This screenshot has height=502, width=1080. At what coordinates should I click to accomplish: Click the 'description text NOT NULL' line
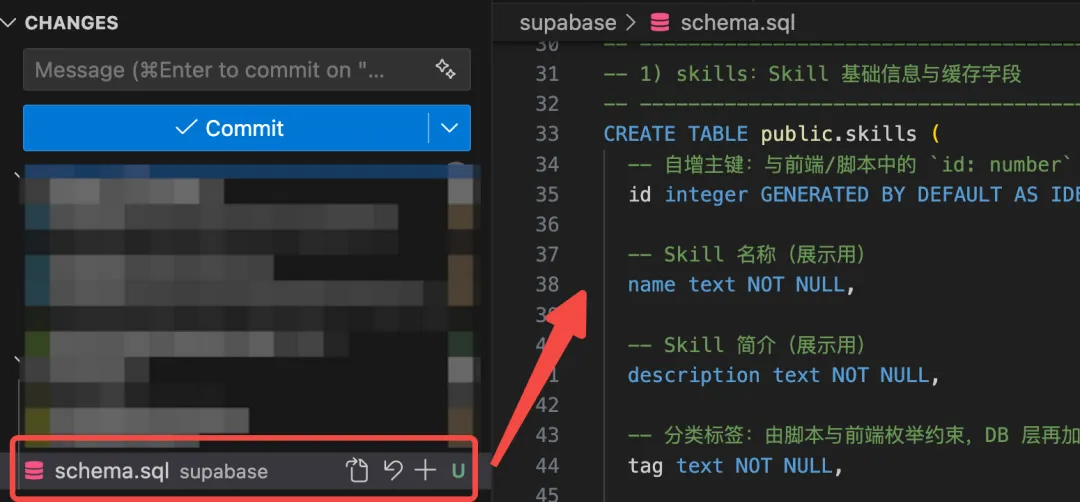click(x=782, y=375)
